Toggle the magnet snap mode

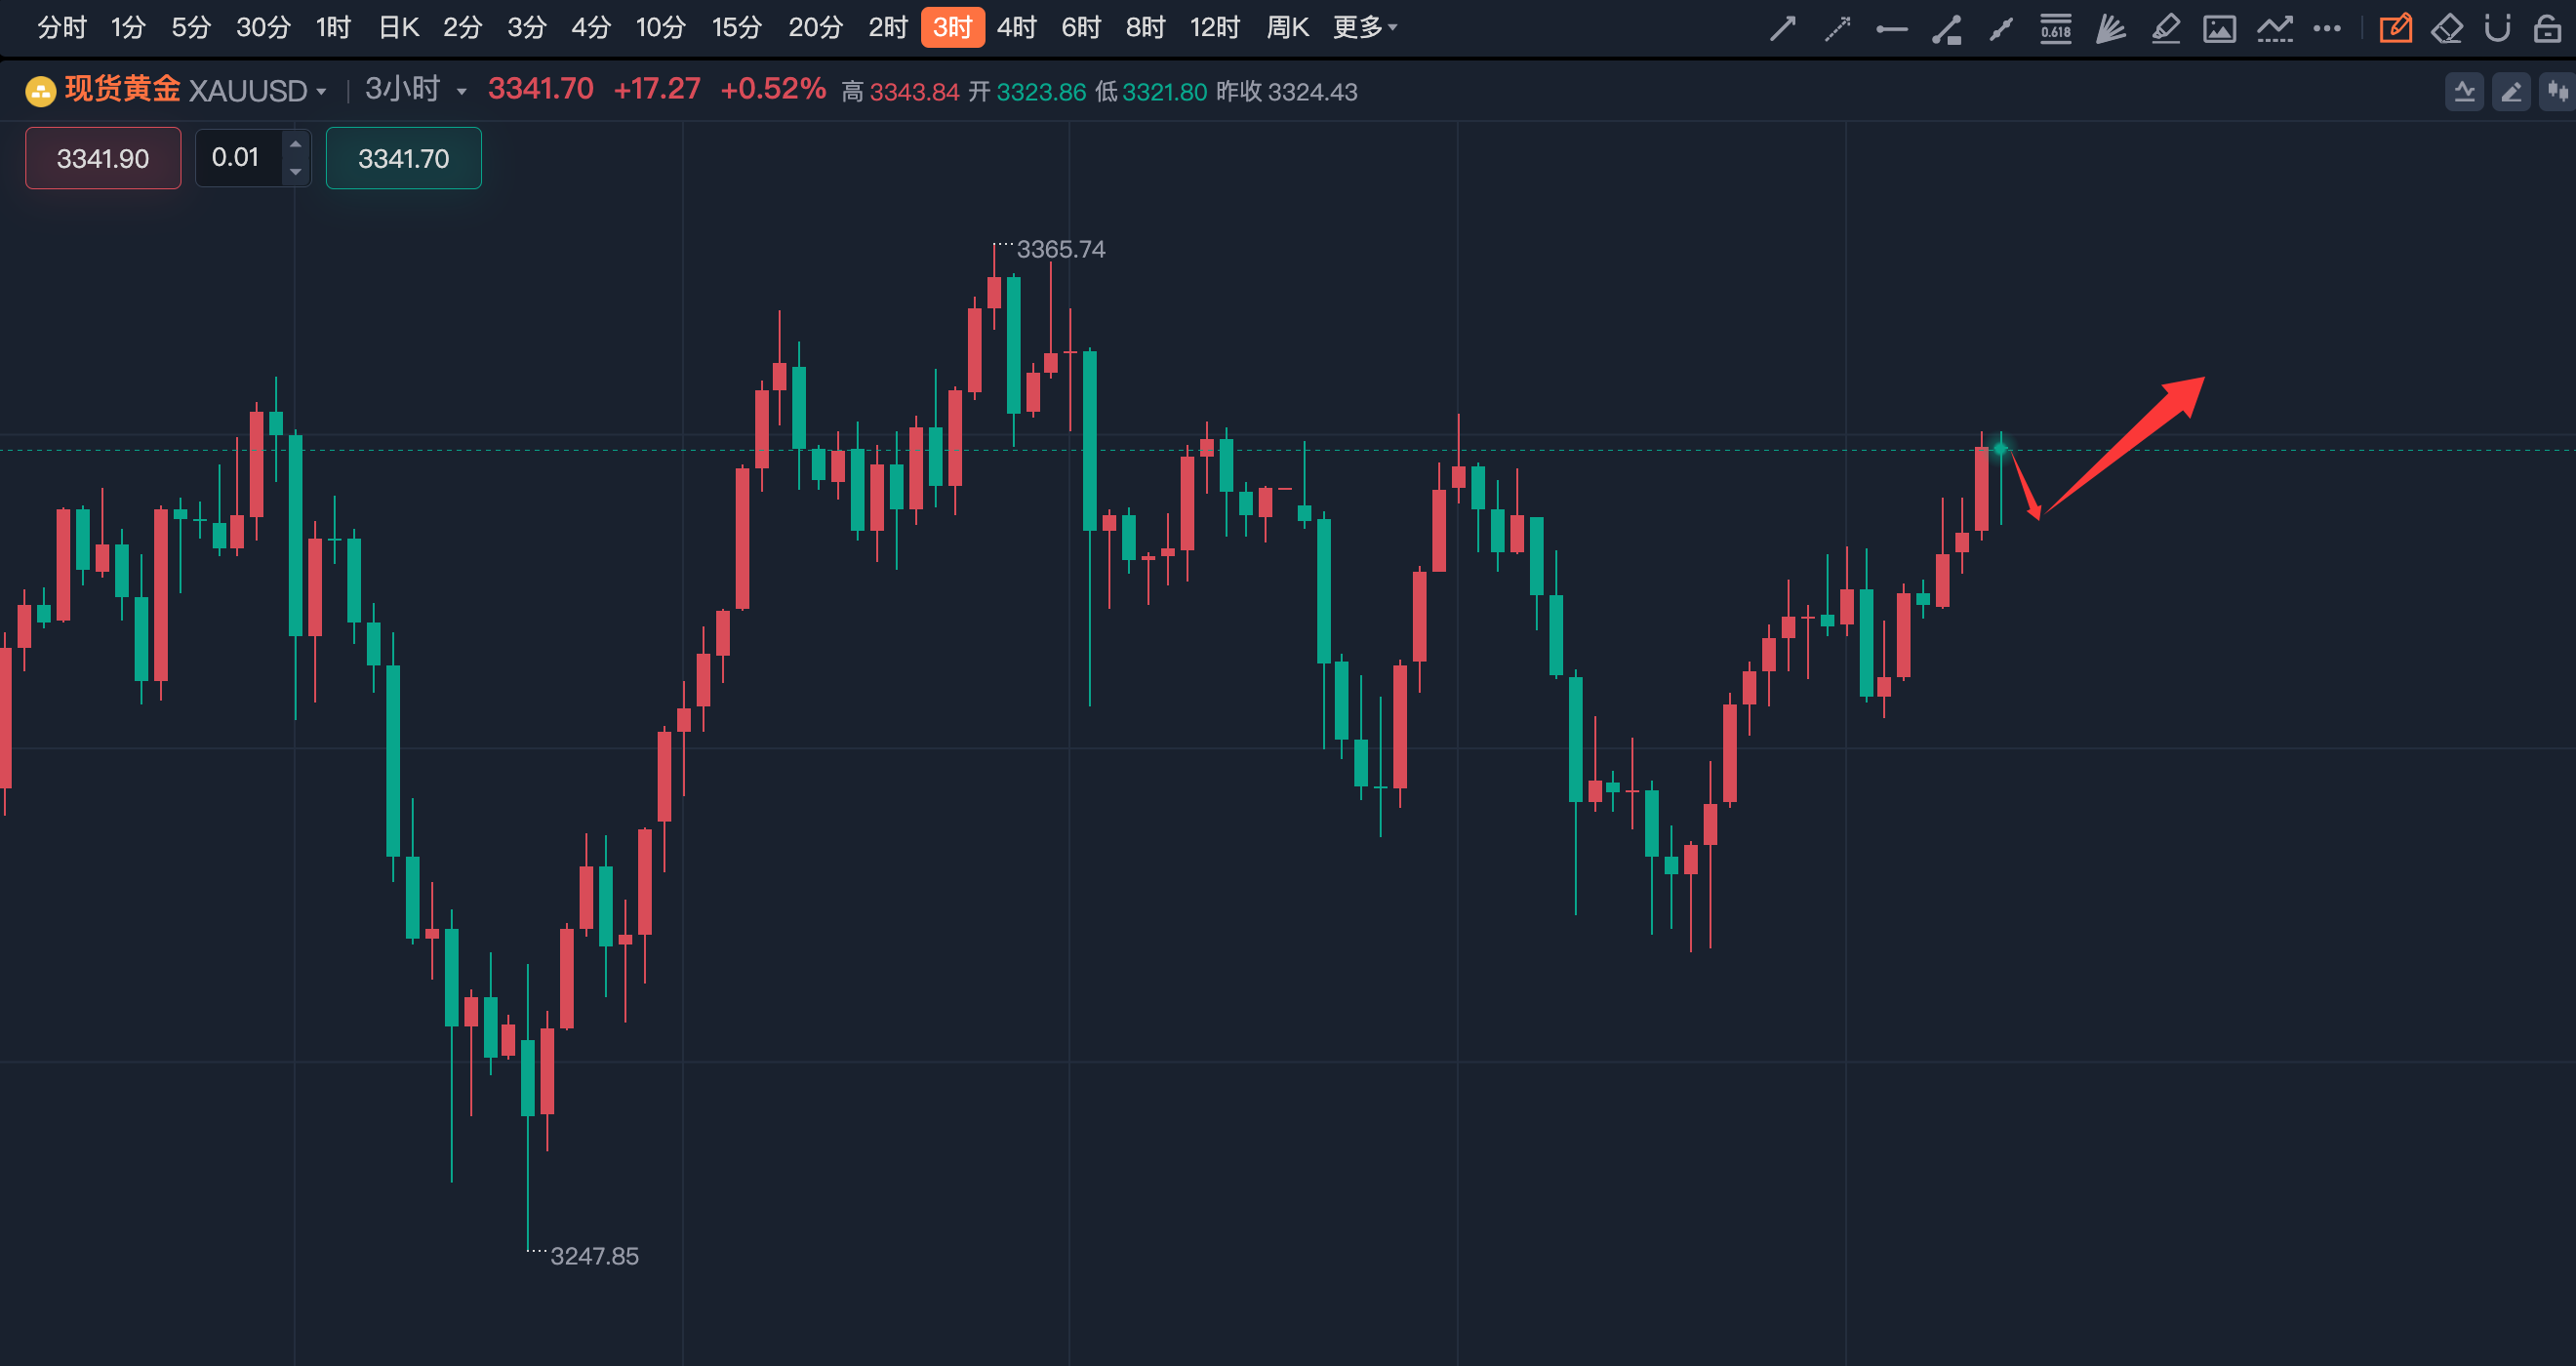2497,28
